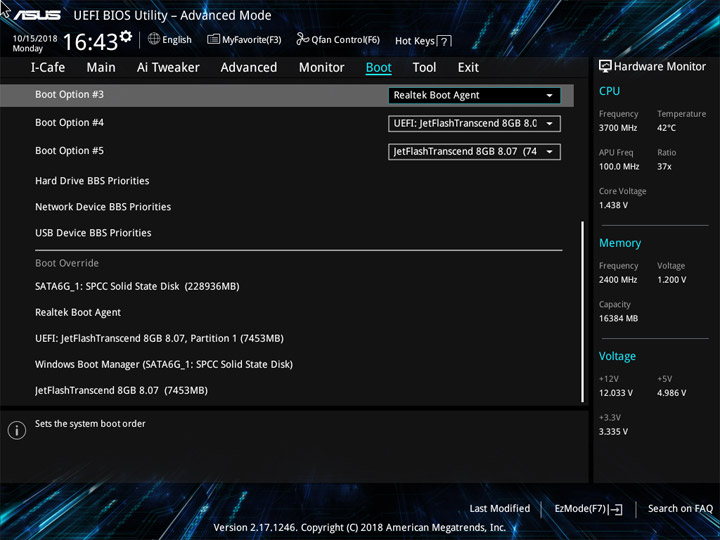The image size is (720, 540).
Task: Click the Memory frequency 2400 MHz
Action: pyautogui.click(x=618, y=280)
